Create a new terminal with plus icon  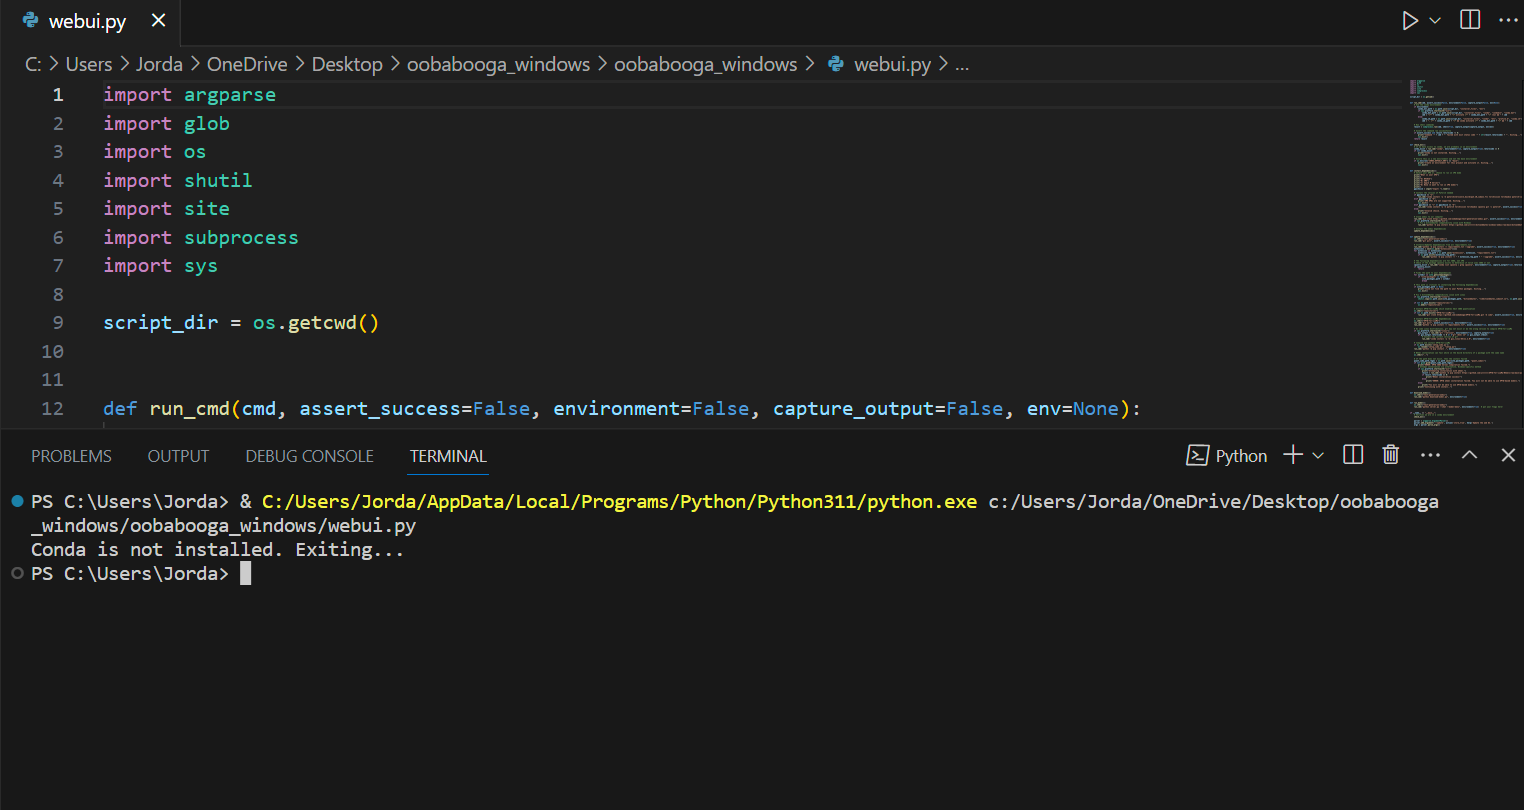1293,455
